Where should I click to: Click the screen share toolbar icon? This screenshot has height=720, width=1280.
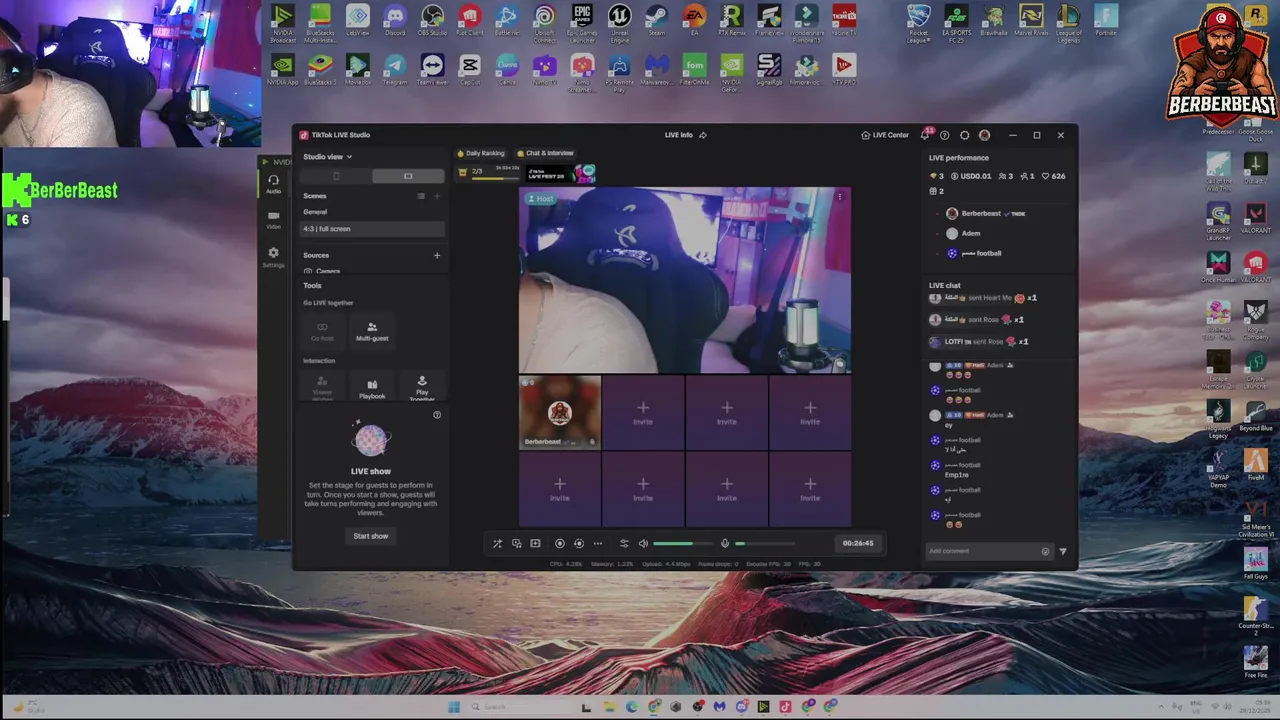click(516, 544)
